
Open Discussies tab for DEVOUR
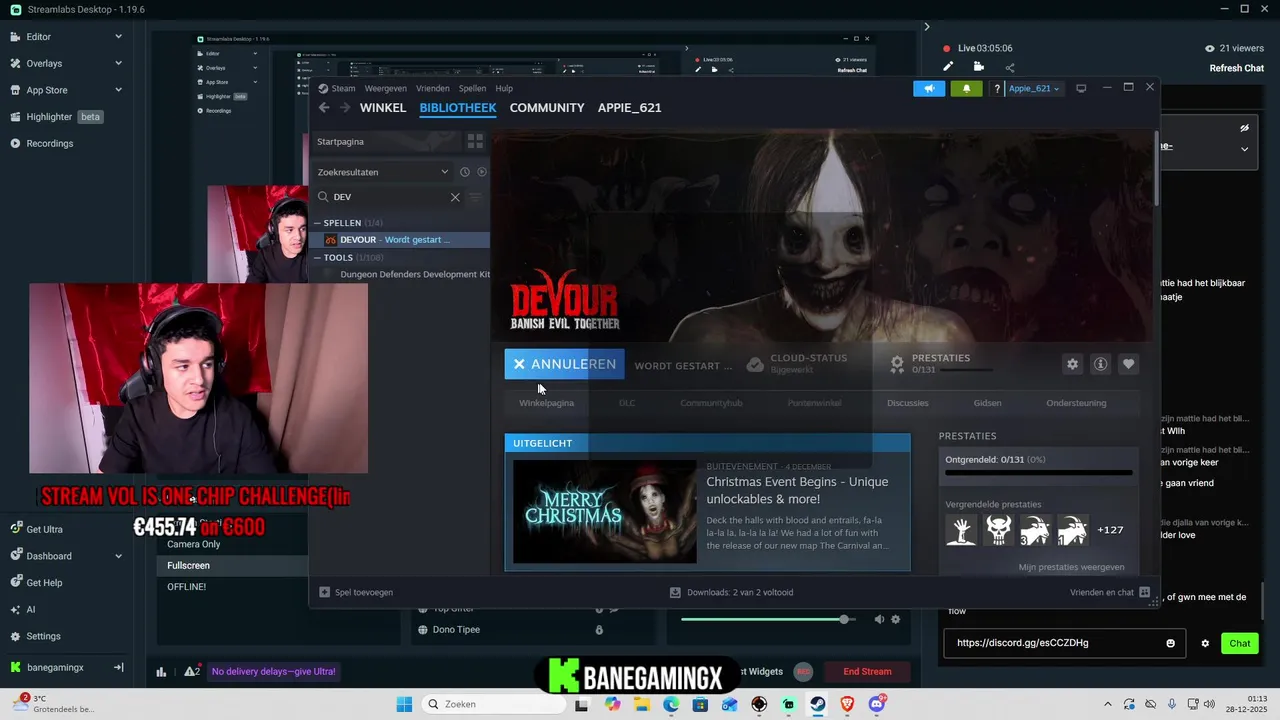click(x=907, y=403)
